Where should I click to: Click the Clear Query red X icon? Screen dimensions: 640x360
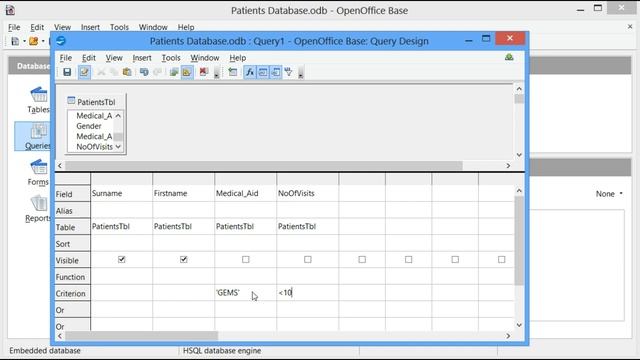tap(204, 72)
